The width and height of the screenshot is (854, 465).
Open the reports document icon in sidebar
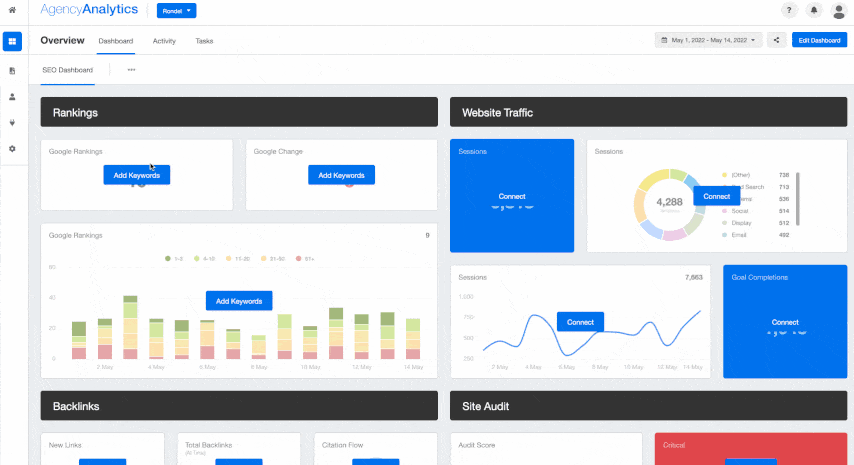click(x=12, y=71)
